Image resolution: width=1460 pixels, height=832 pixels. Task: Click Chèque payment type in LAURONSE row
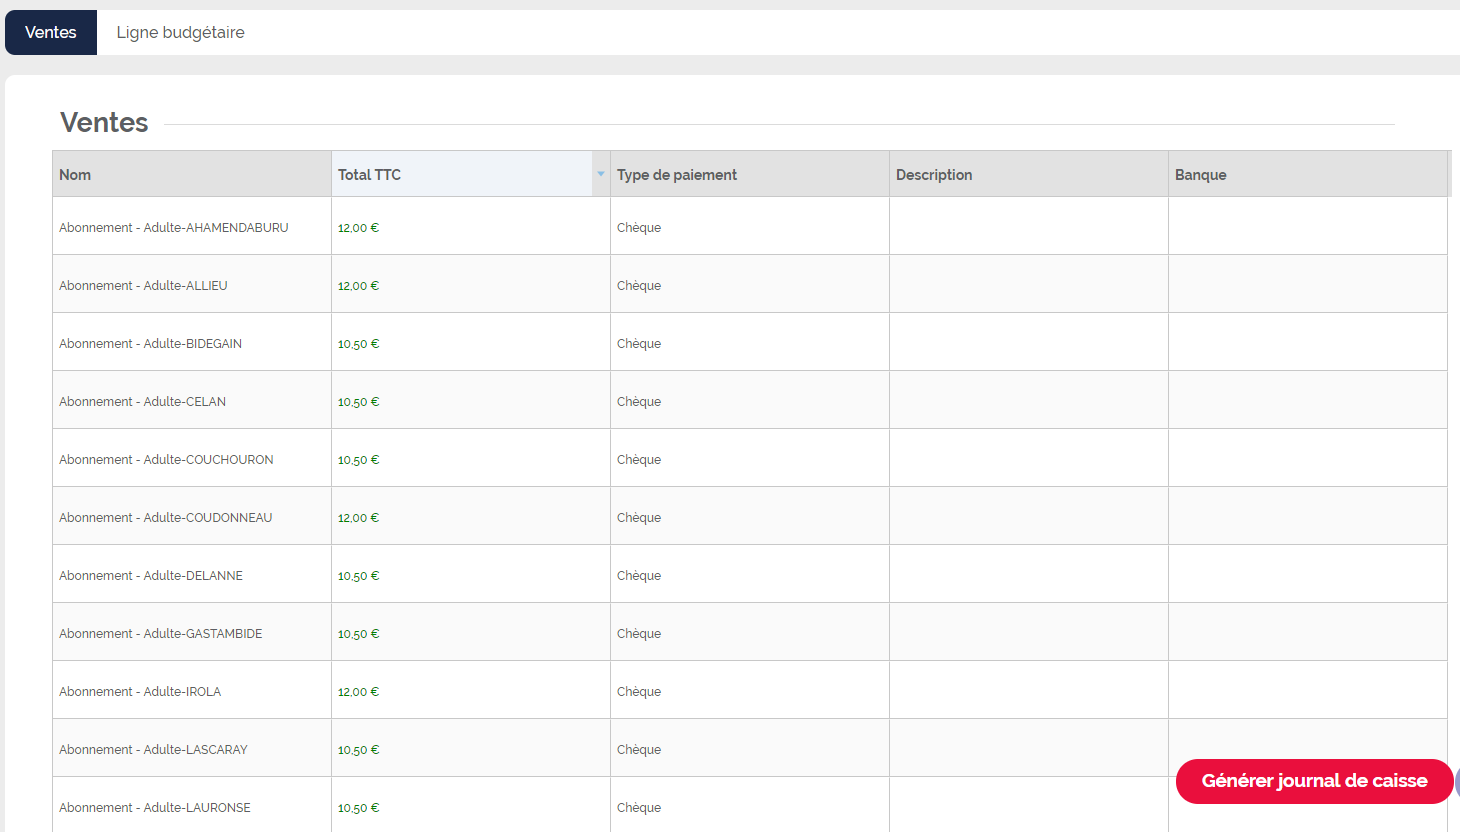[x=639, y=808]
